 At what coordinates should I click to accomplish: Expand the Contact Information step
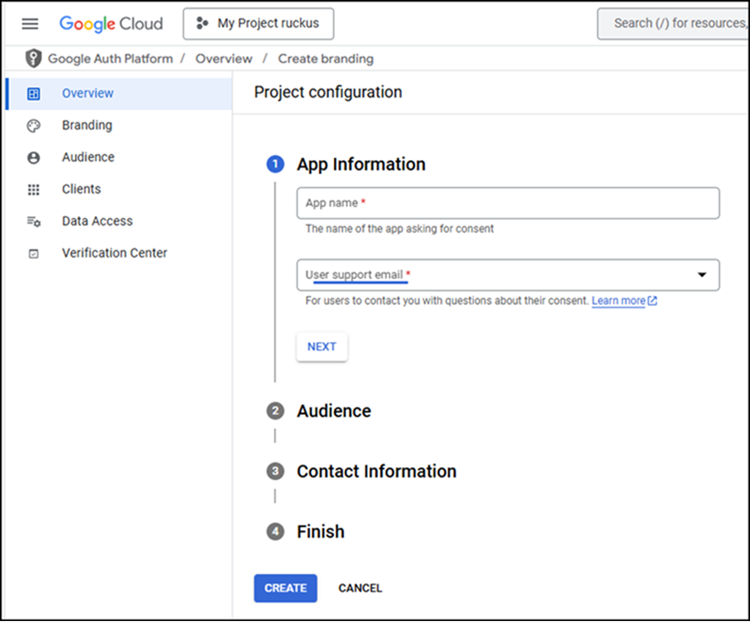pyautogui.click(x=376, y=471)
